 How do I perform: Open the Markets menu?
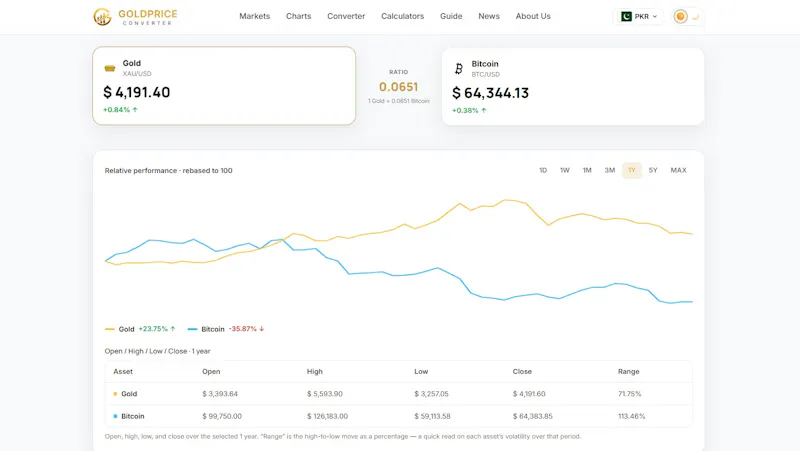click(255, 16)
